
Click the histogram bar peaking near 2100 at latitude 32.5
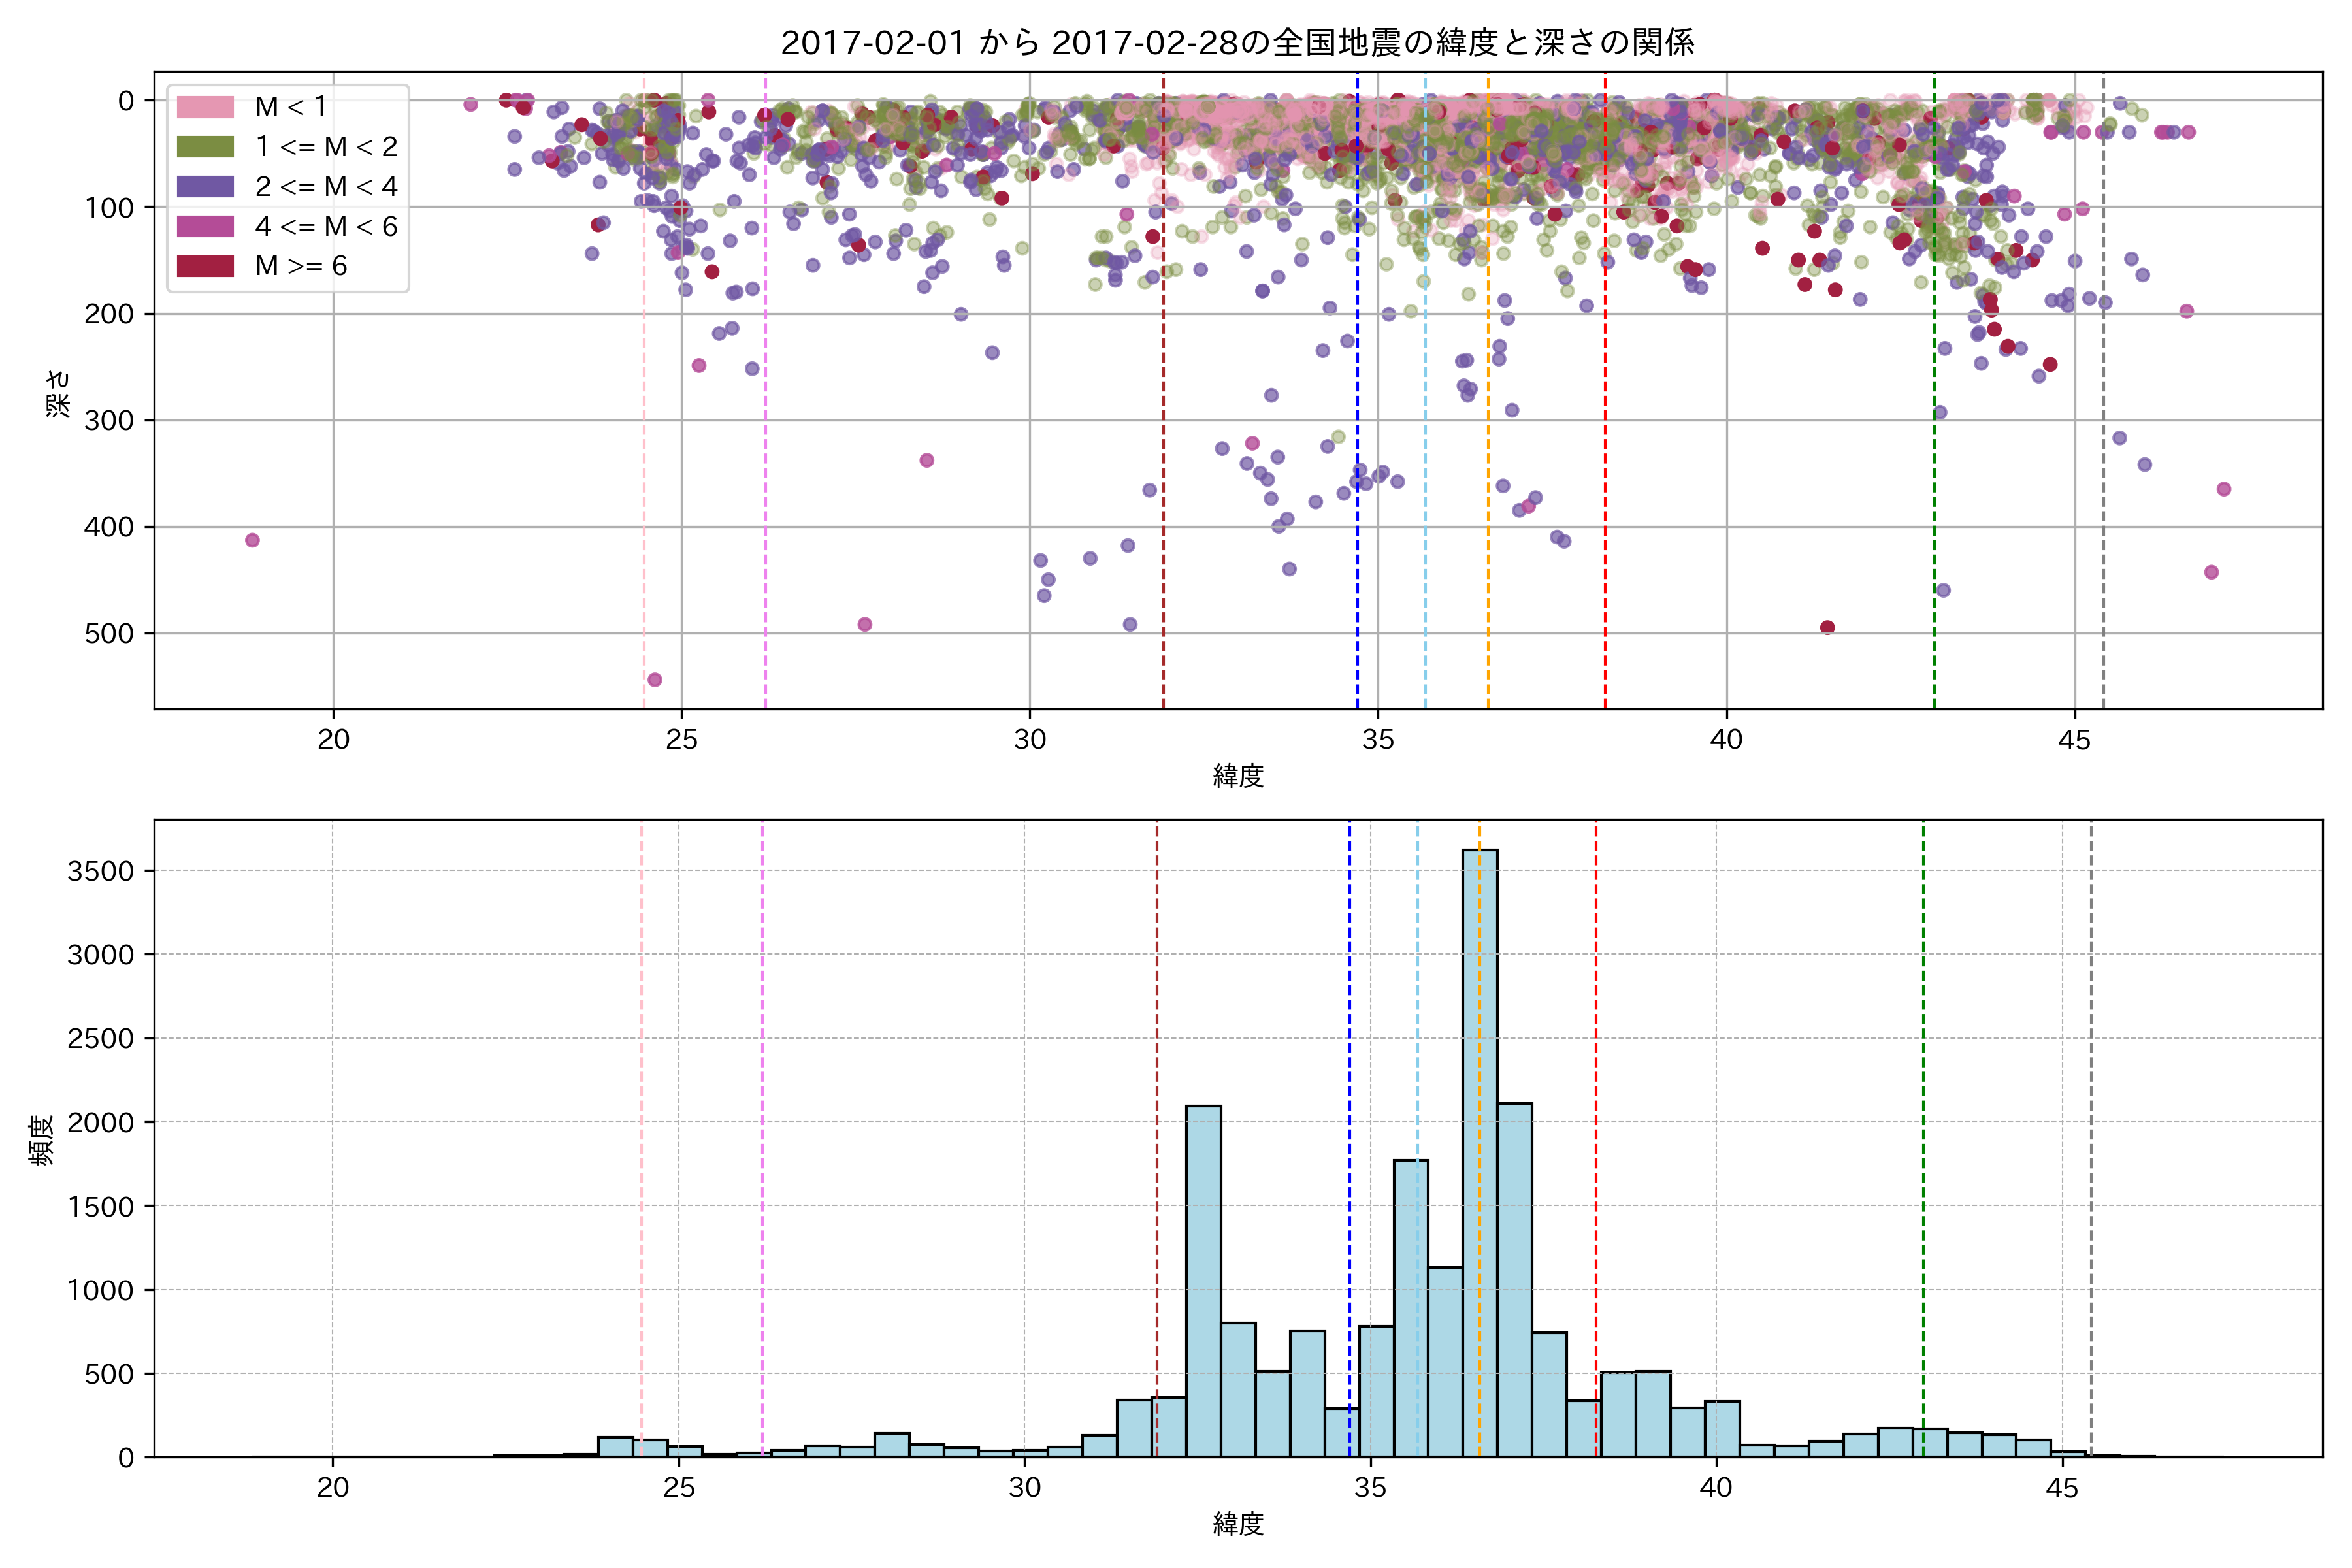1203,1280
